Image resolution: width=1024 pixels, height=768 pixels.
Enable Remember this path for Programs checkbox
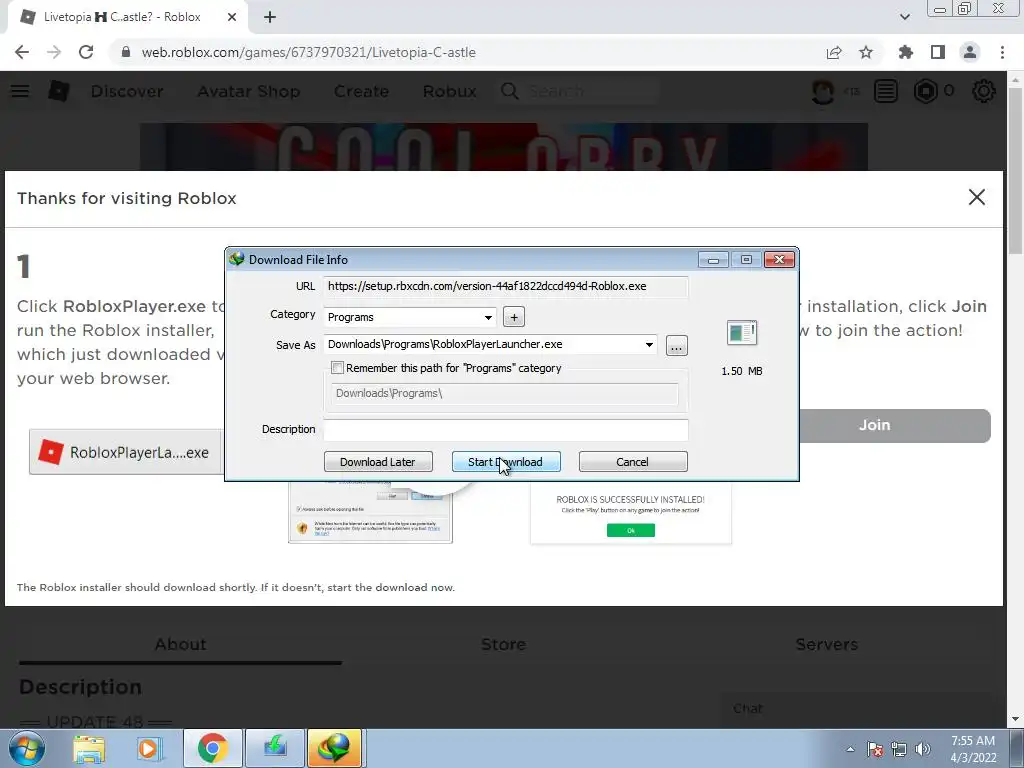coord(338,368)
